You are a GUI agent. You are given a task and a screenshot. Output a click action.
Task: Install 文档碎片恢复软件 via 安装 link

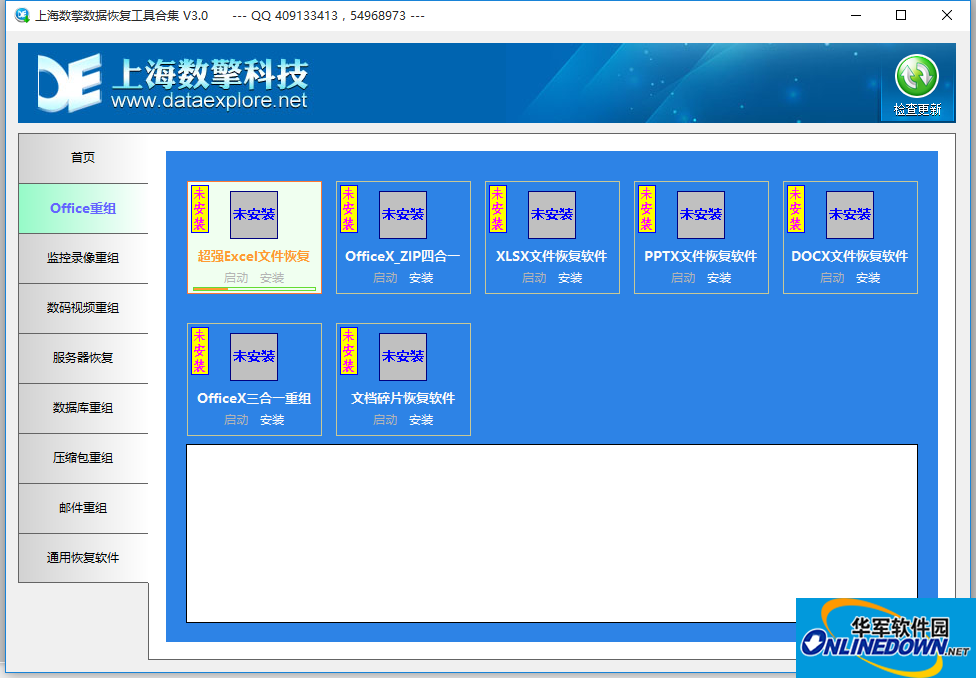[421, 420]
